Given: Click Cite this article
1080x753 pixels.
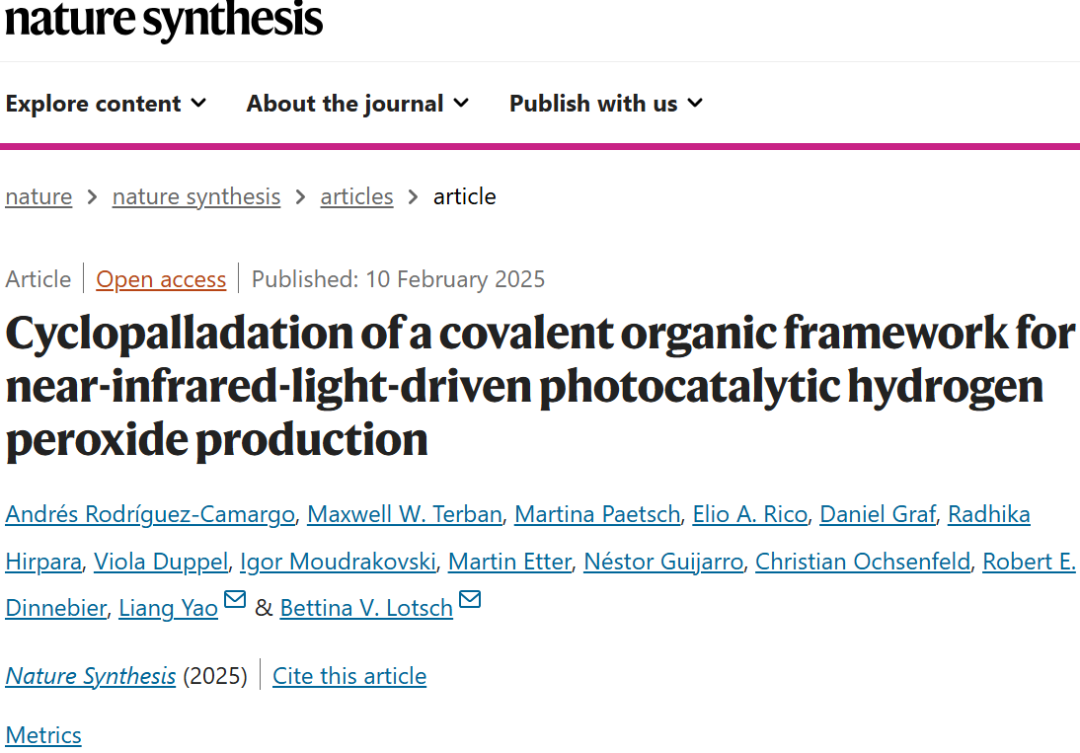Looking at the screenshot, I should tap(349, 677).
